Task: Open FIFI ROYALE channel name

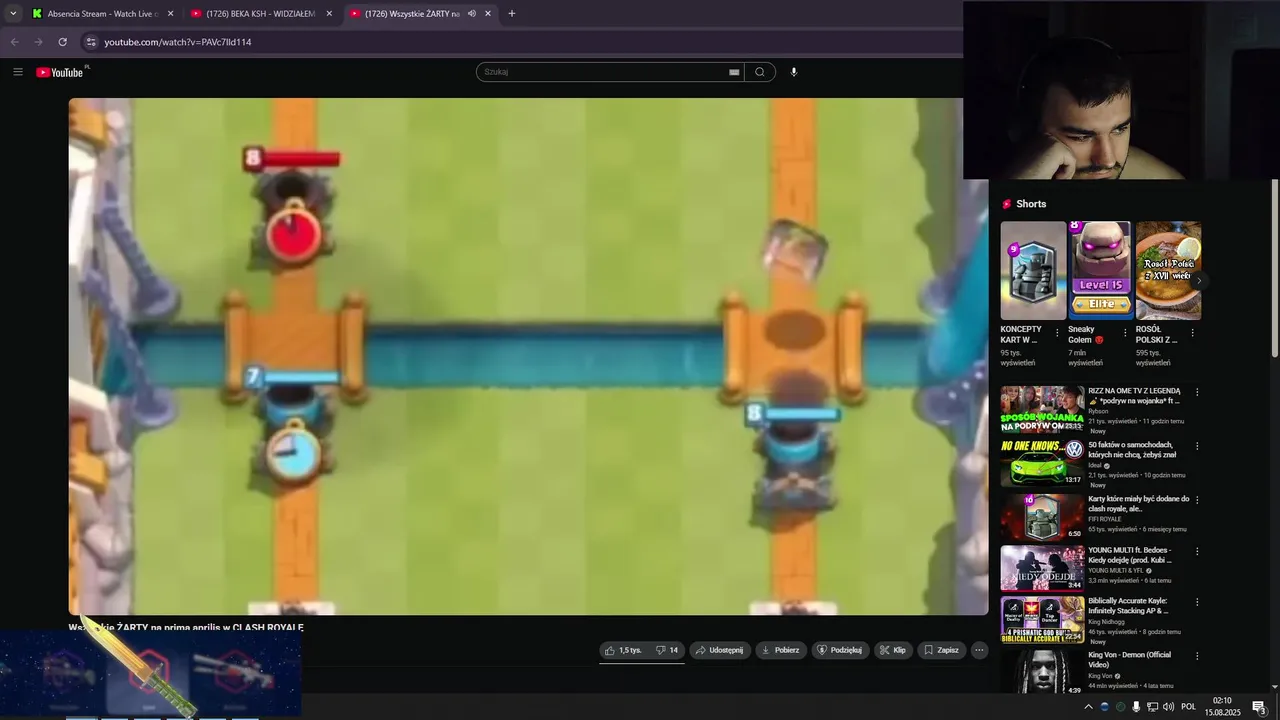Action: 1105,519
